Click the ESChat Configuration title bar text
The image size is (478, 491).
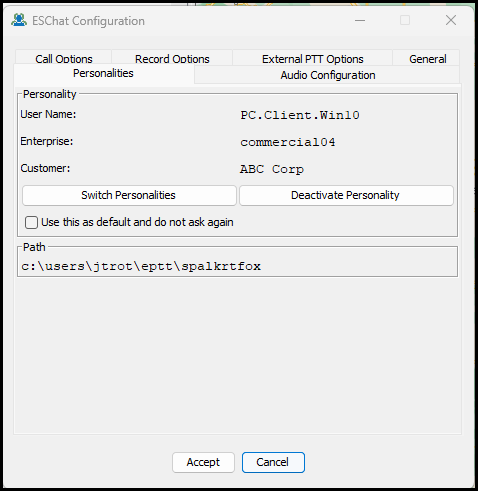pos(88,21)
